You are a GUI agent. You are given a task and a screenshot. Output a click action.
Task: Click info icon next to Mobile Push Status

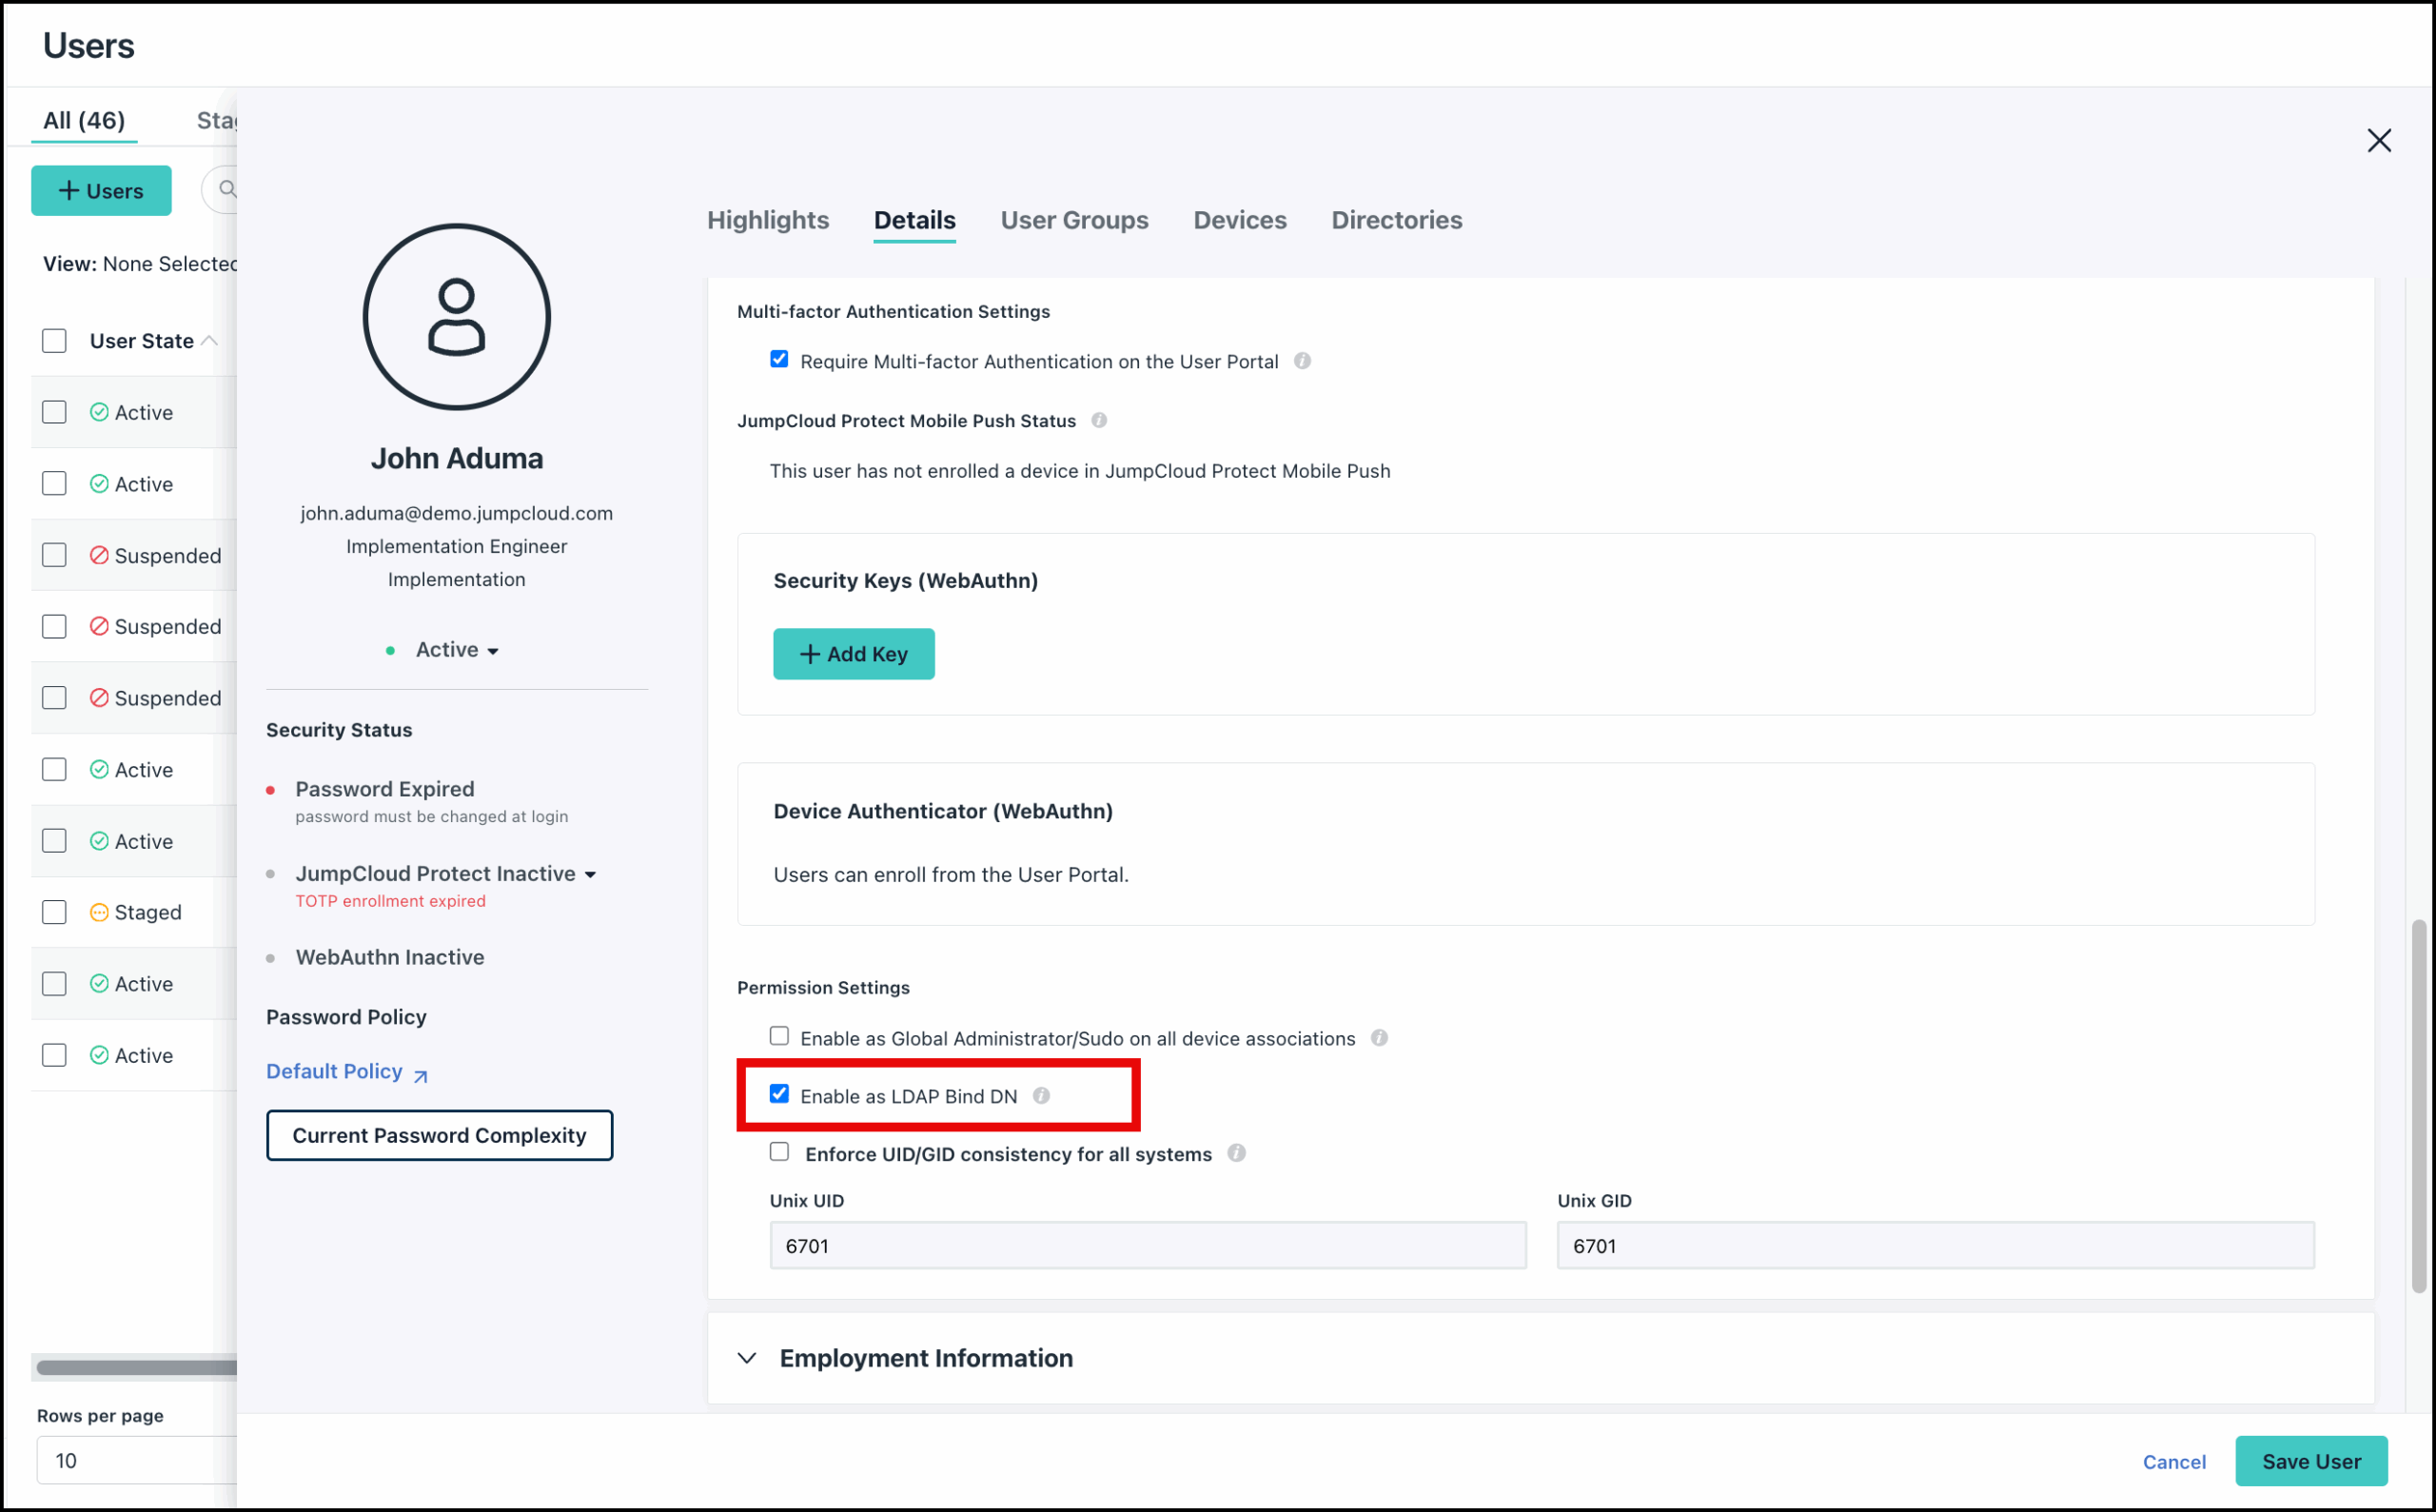[x=1099, y=421]
